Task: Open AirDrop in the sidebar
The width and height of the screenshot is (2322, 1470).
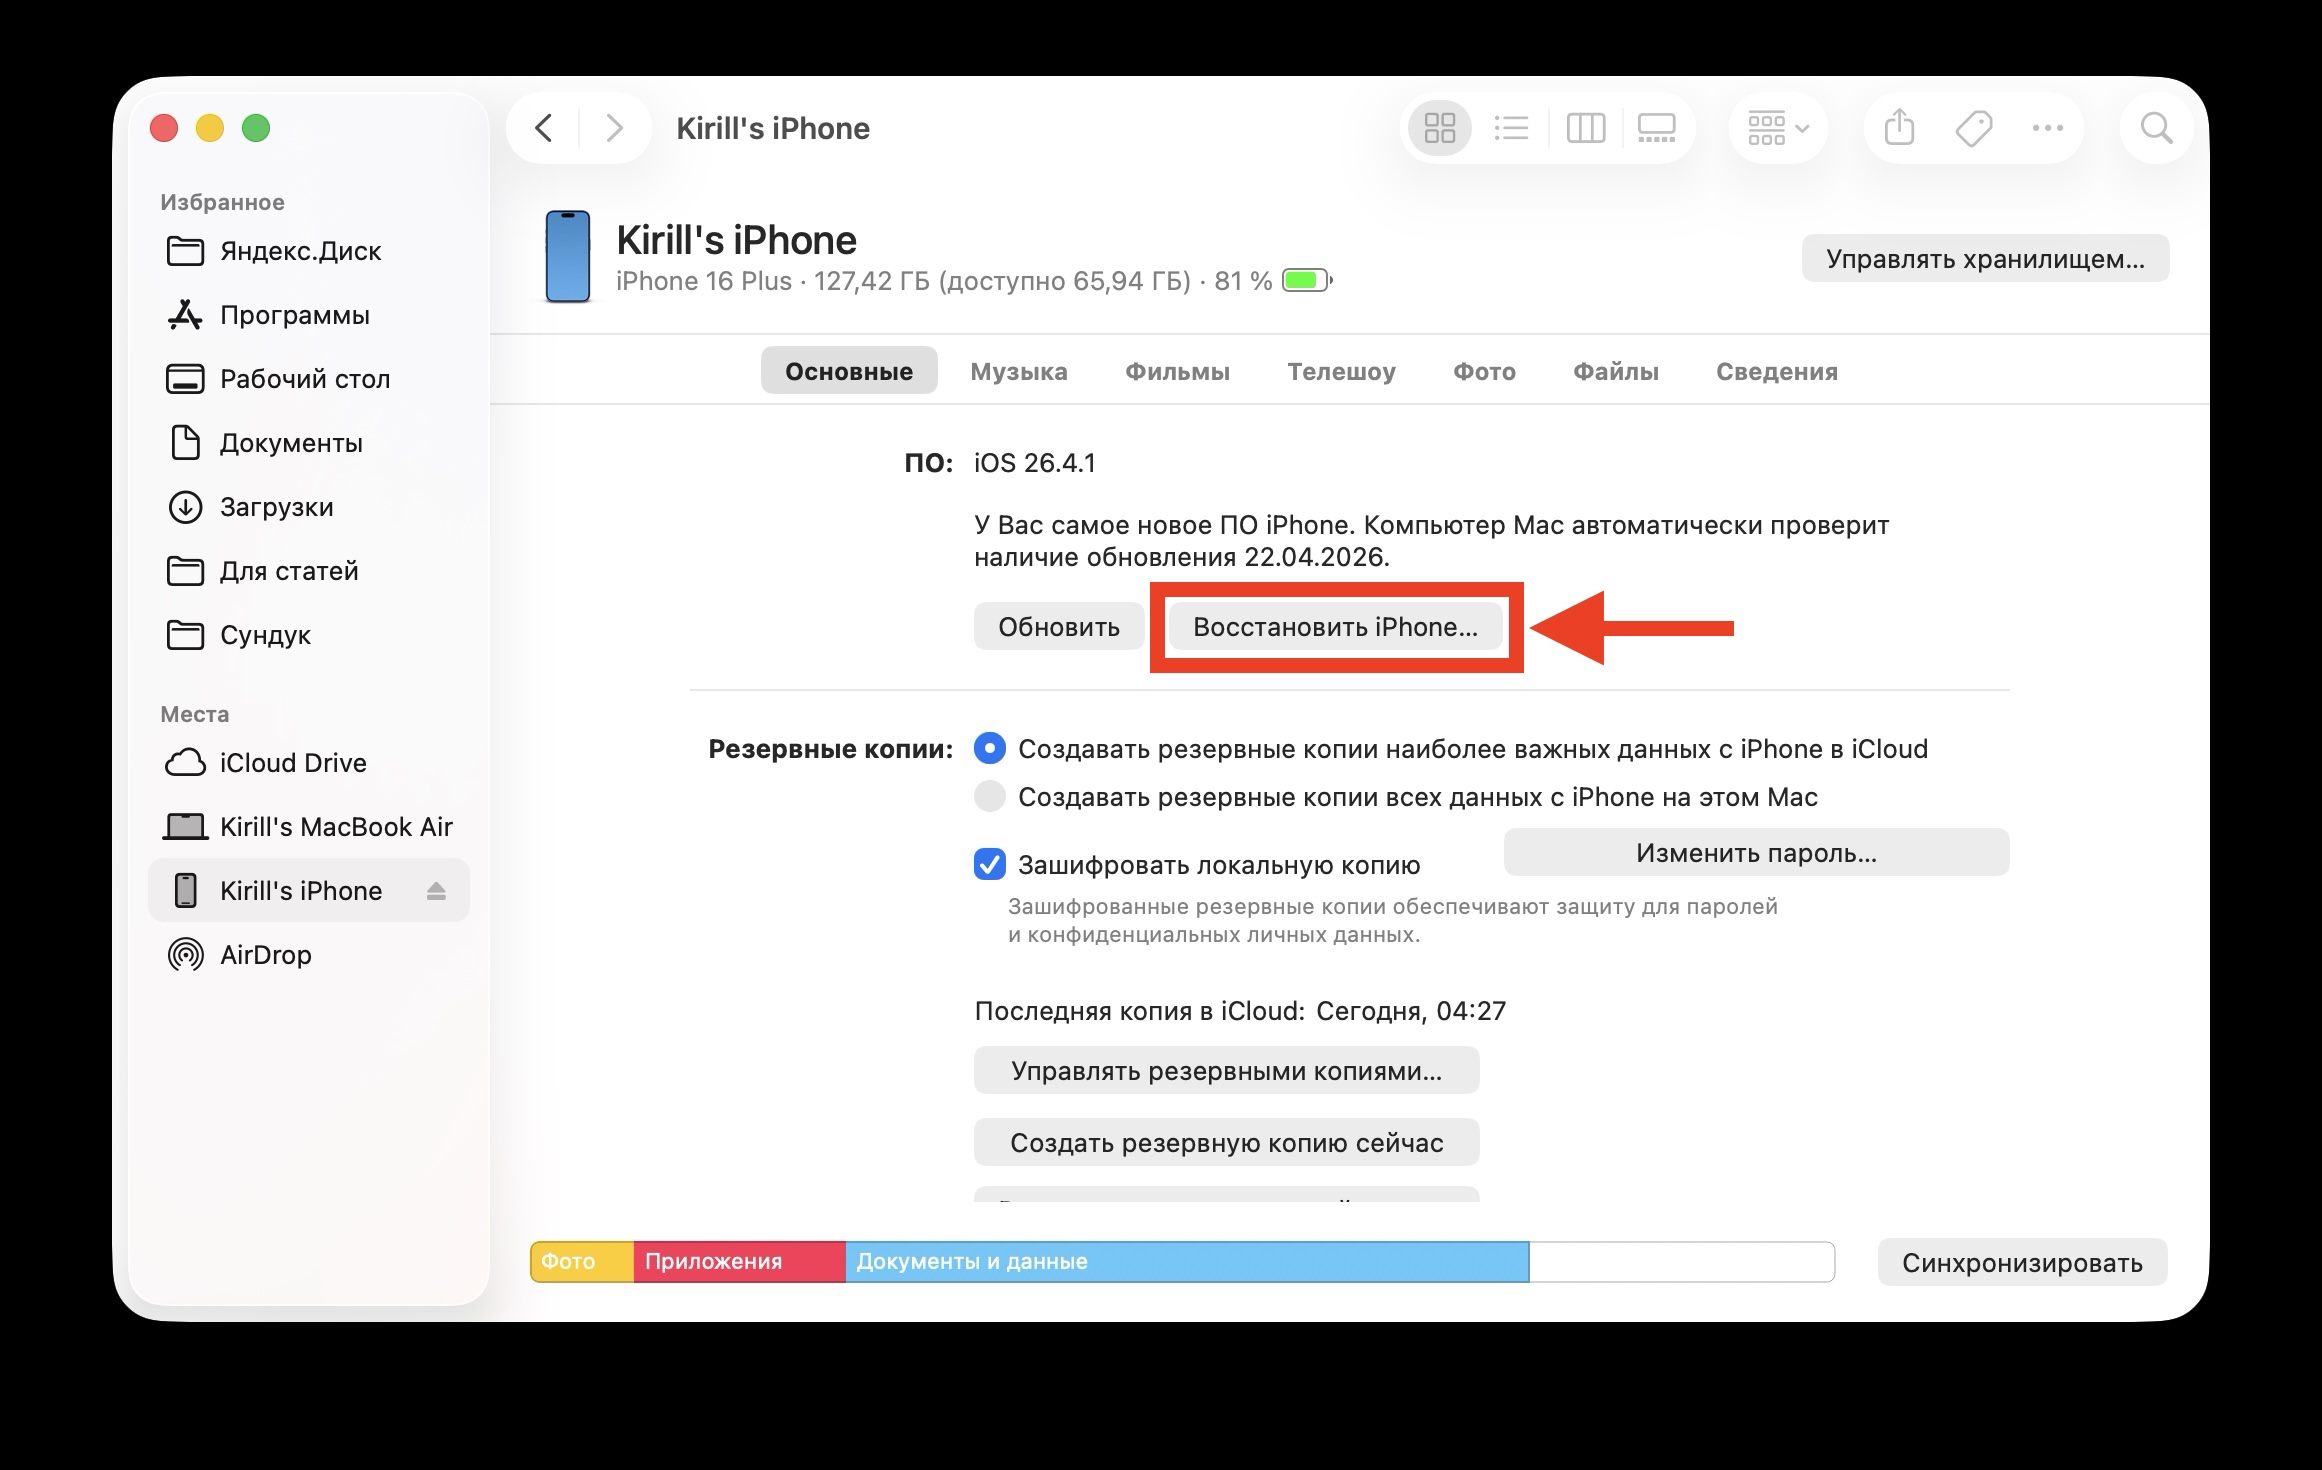Action: coord(268,954)
